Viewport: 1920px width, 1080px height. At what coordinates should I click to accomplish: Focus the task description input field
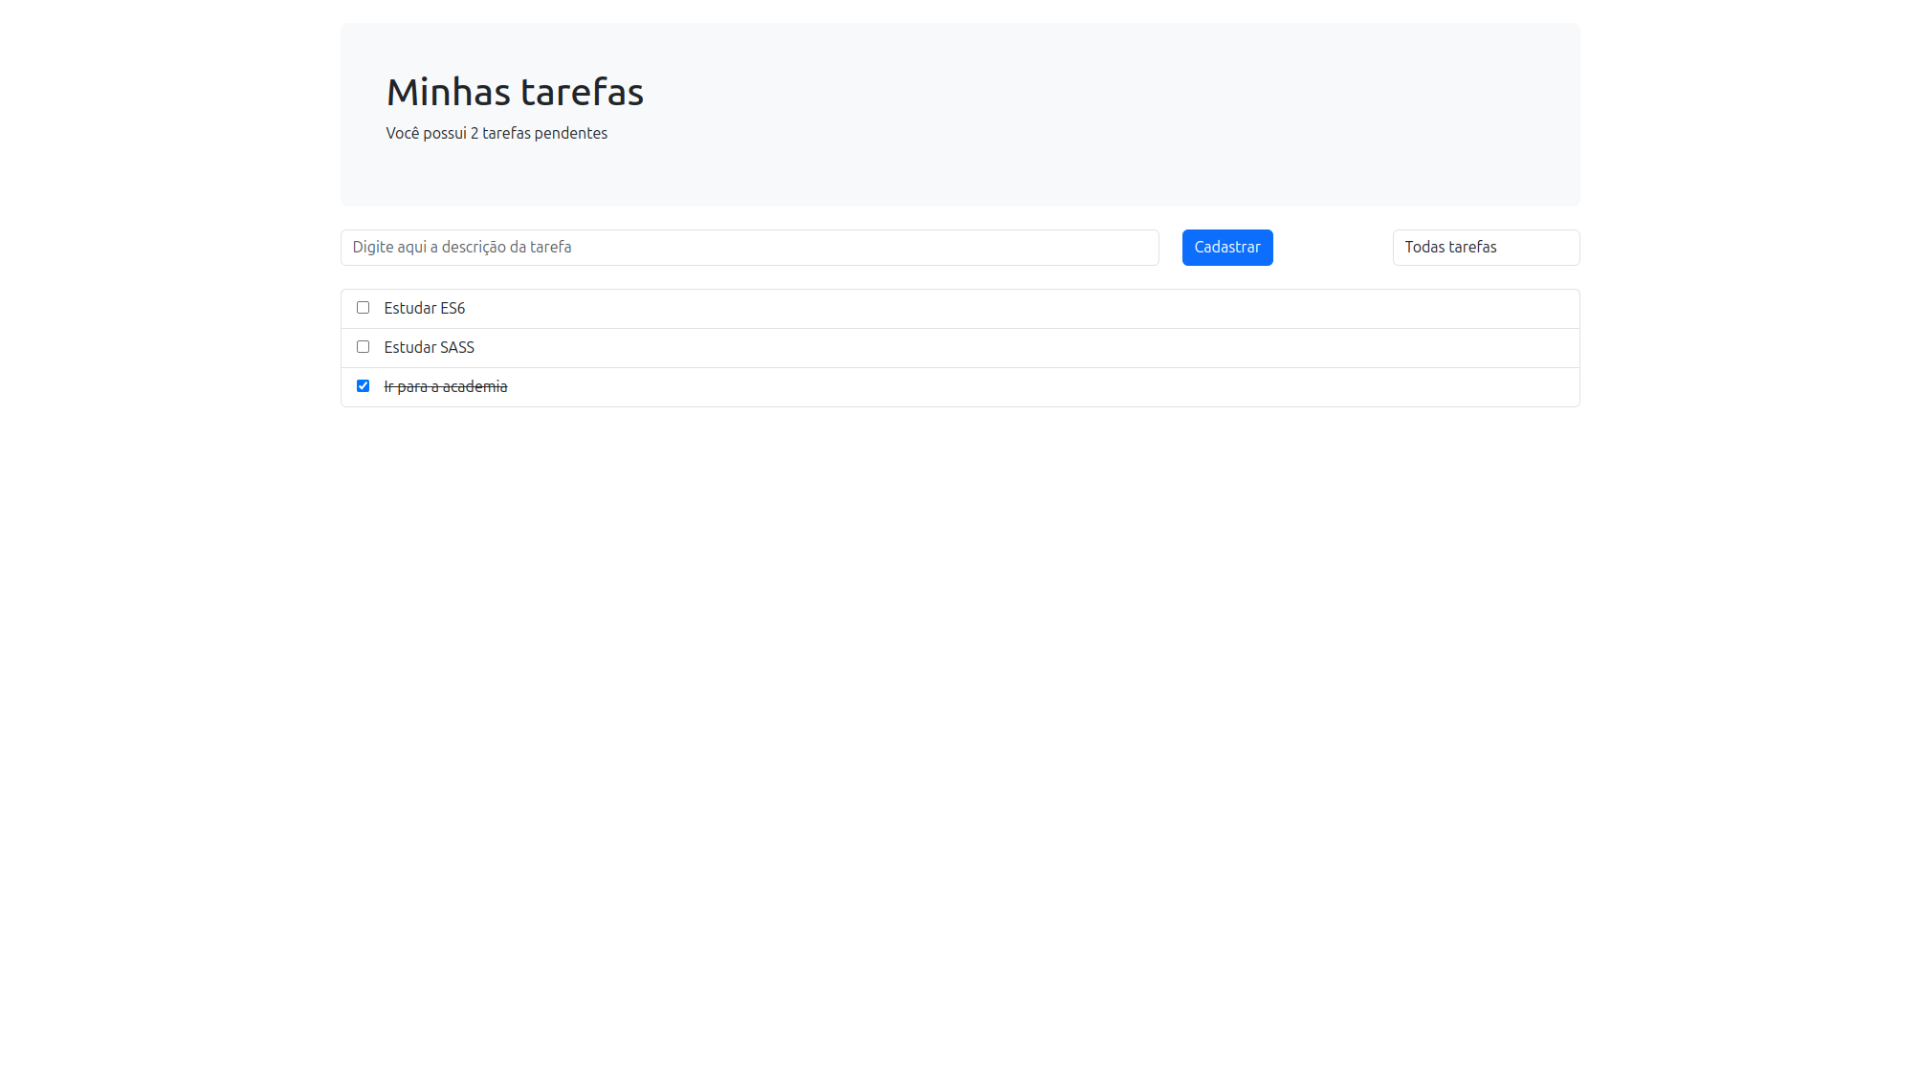(x=749, y=247)
